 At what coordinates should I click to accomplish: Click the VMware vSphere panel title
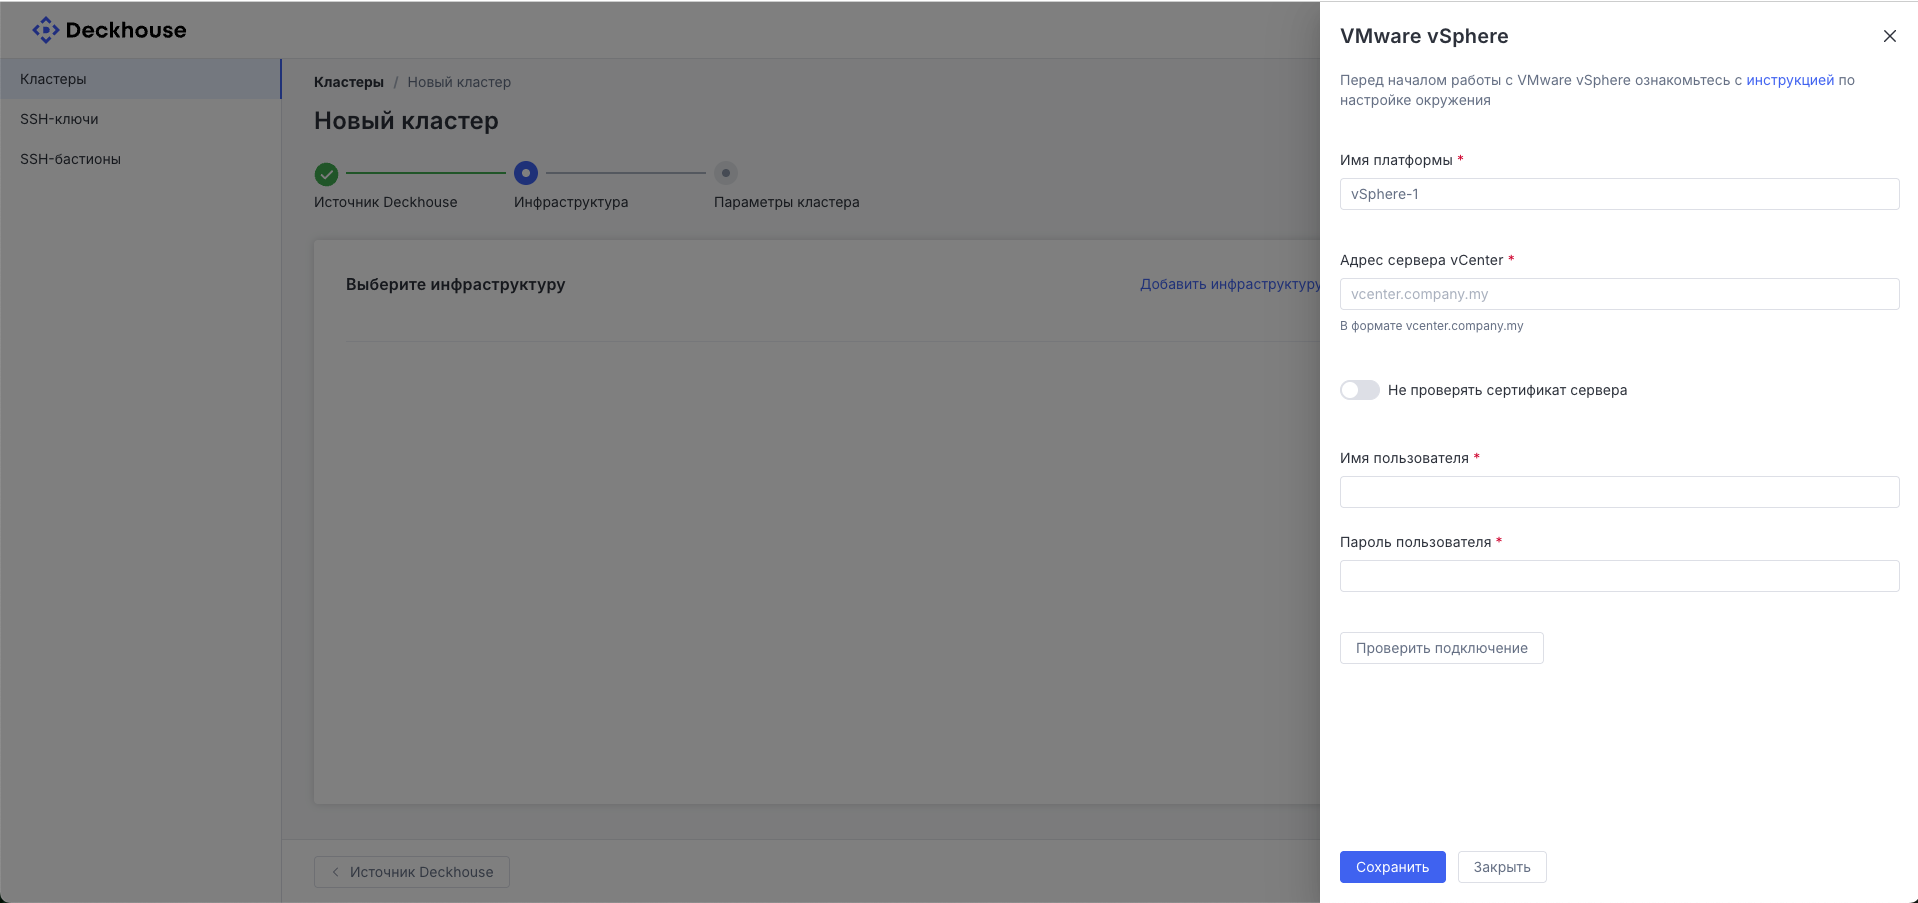(x=1424, y=36)
